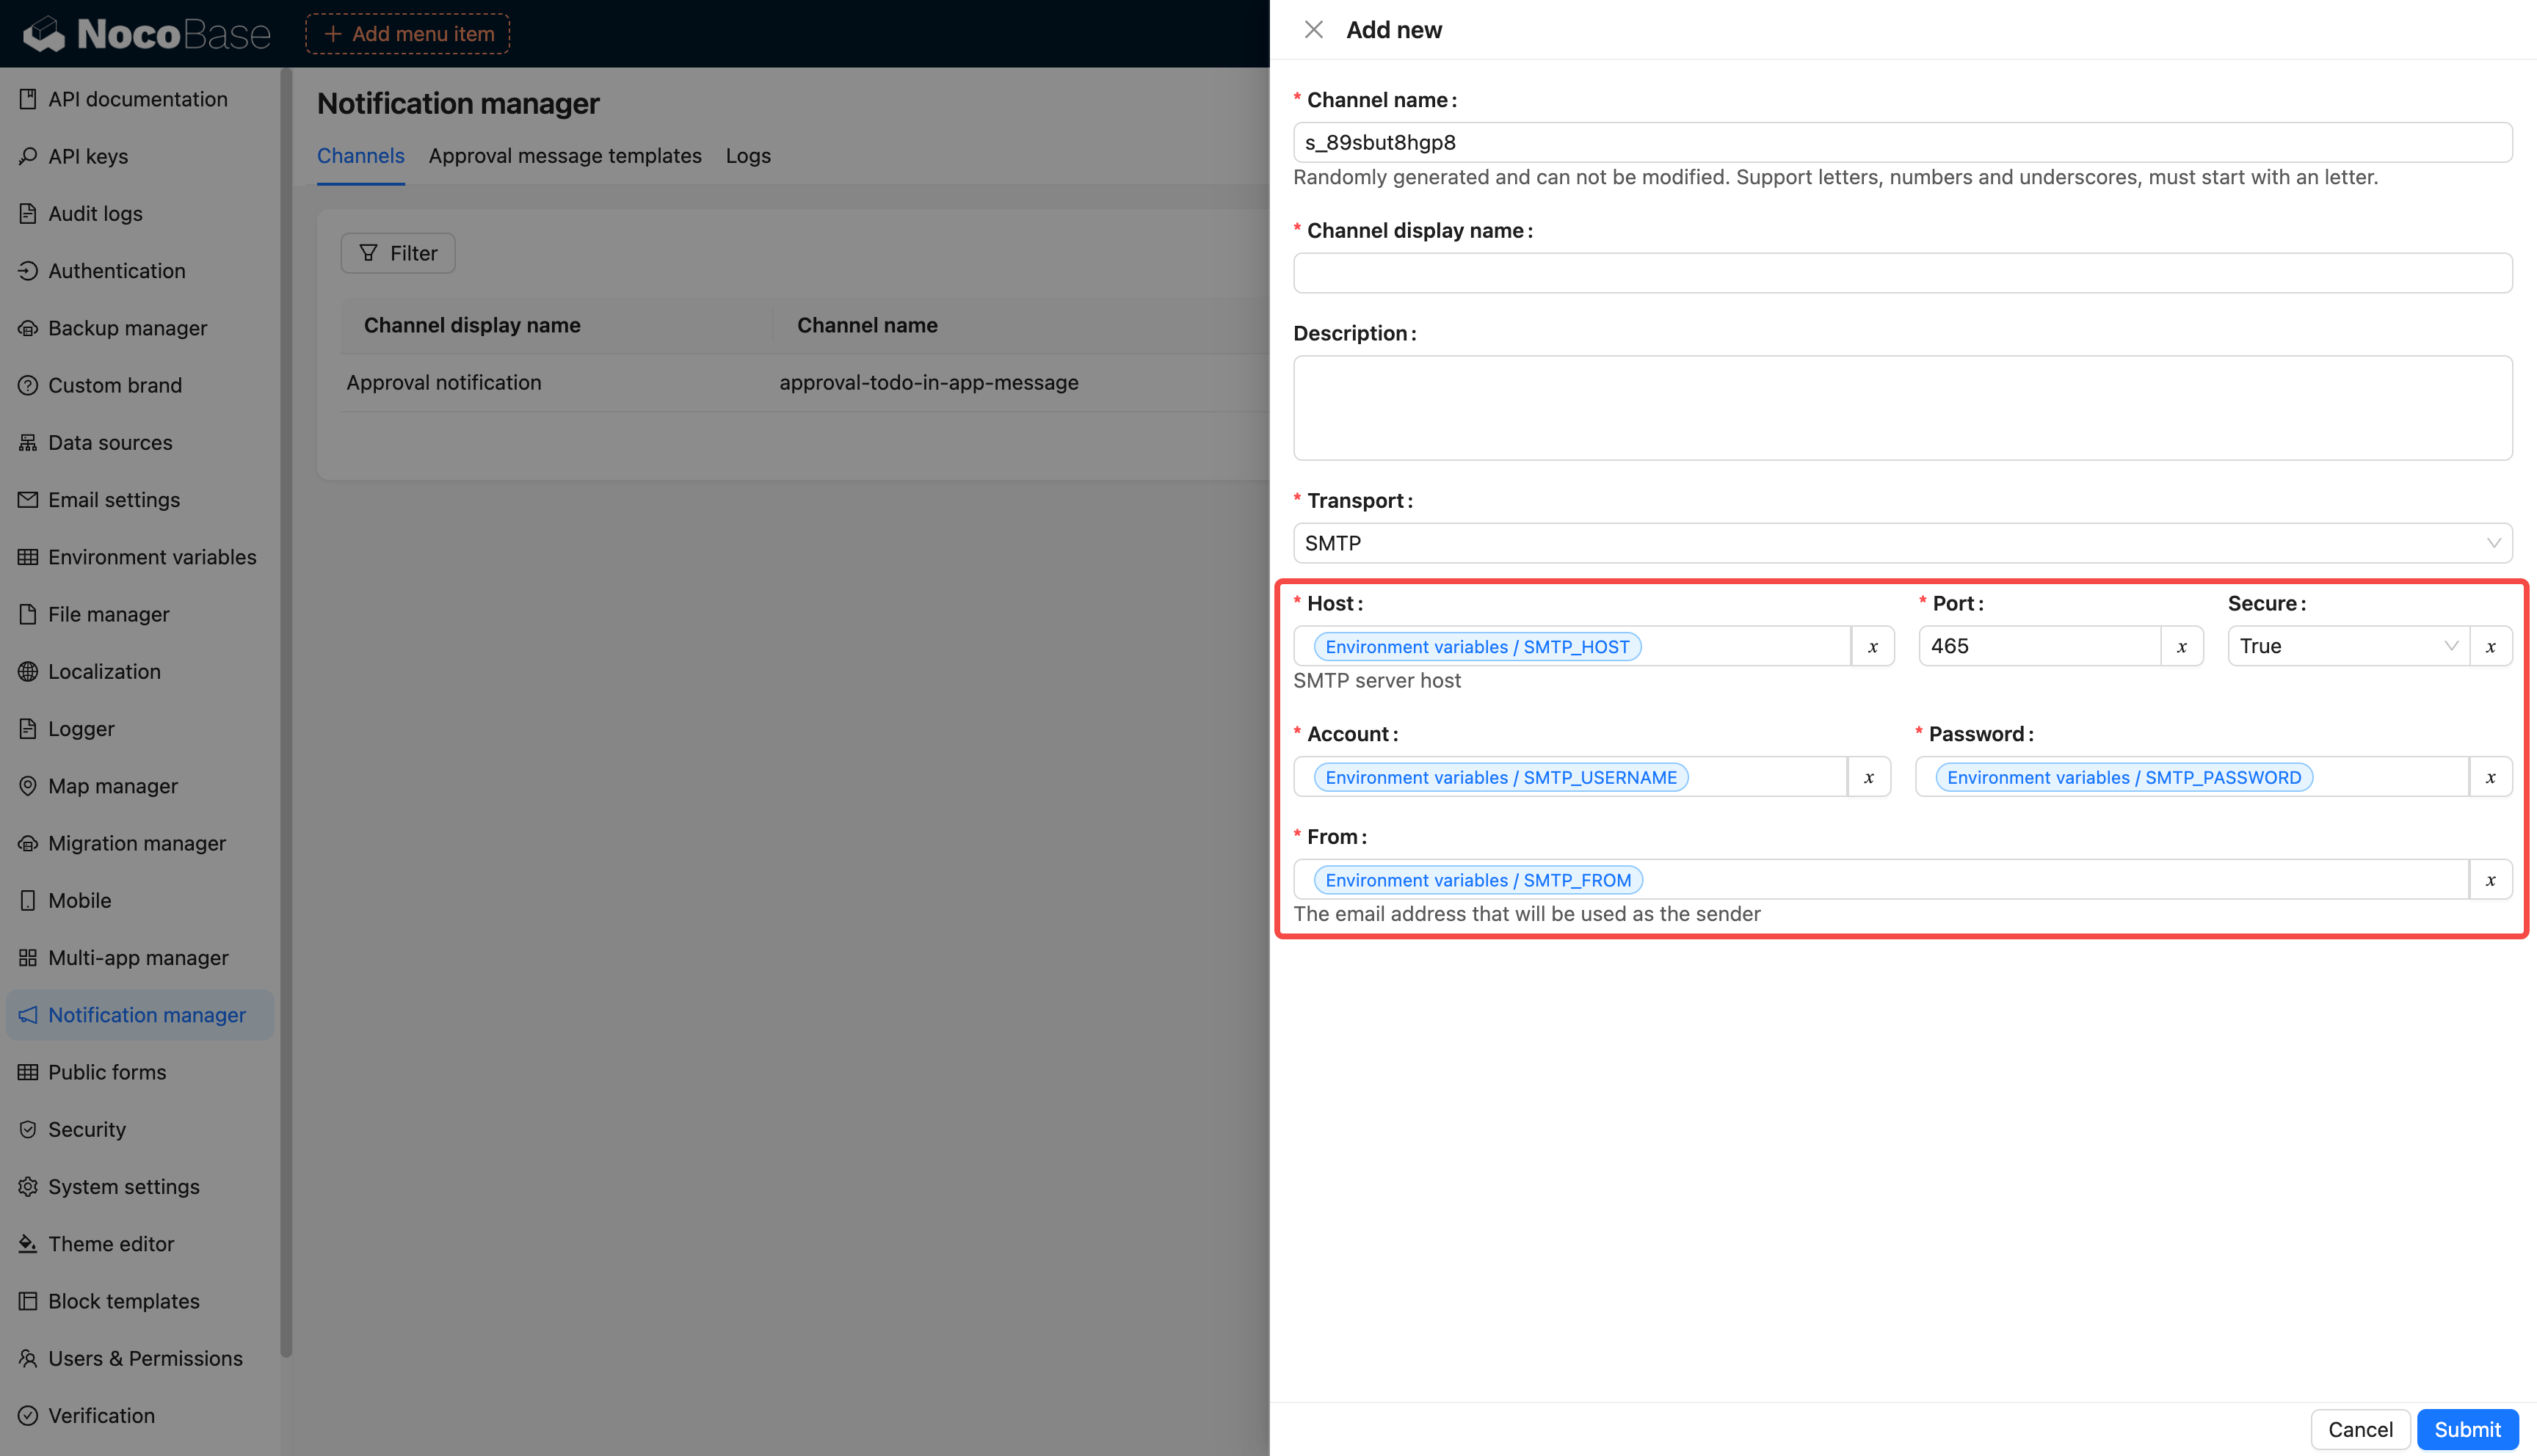
Task: Click the variable x icon beside Port field
Action: tap(2181, 646)
